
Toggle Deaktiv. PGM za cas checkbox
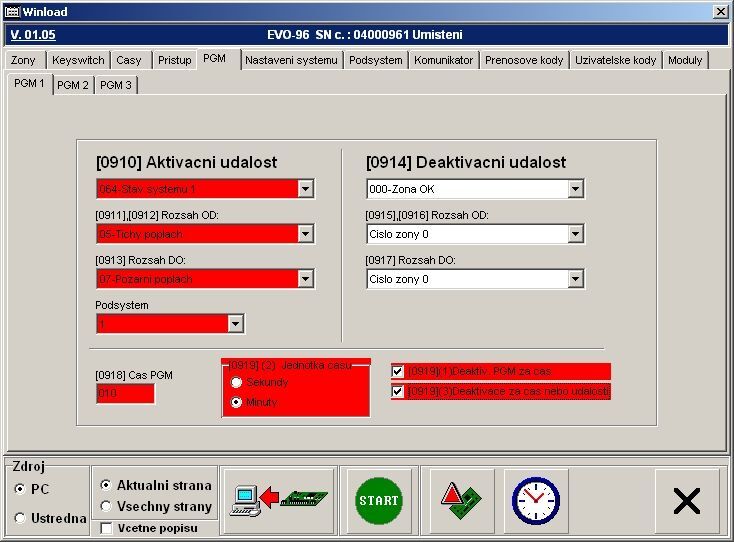point(398,371)
